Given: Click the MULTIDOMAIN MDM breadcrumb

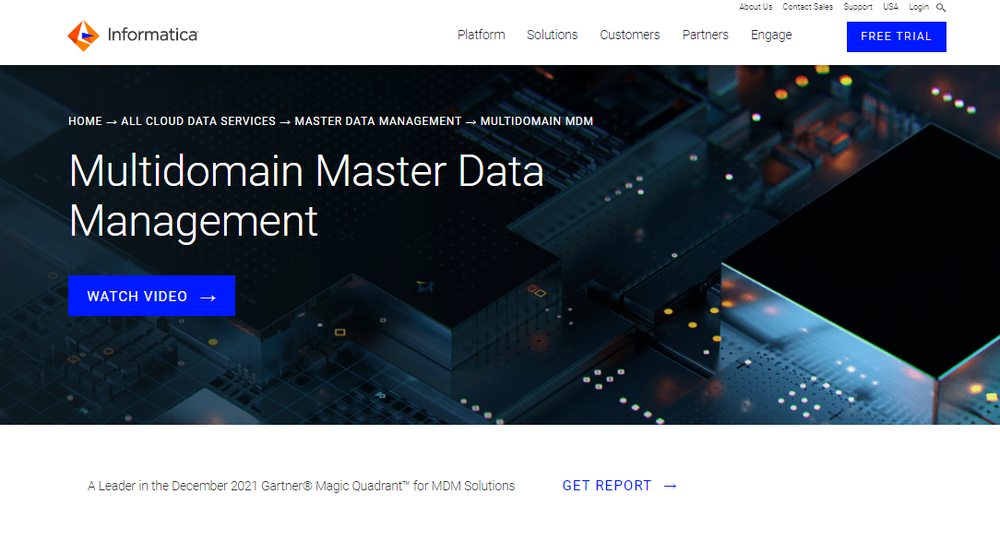Looking at the screenshot, I should (x=536, y=121).
